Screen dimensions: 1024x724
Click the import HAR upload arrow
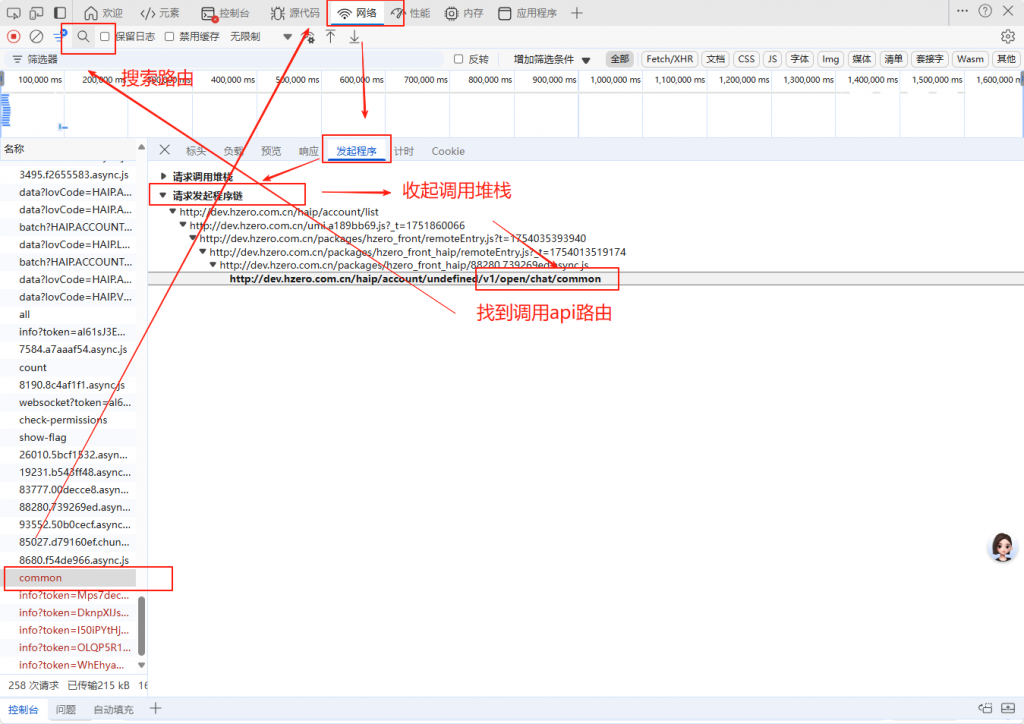point(331,36)
